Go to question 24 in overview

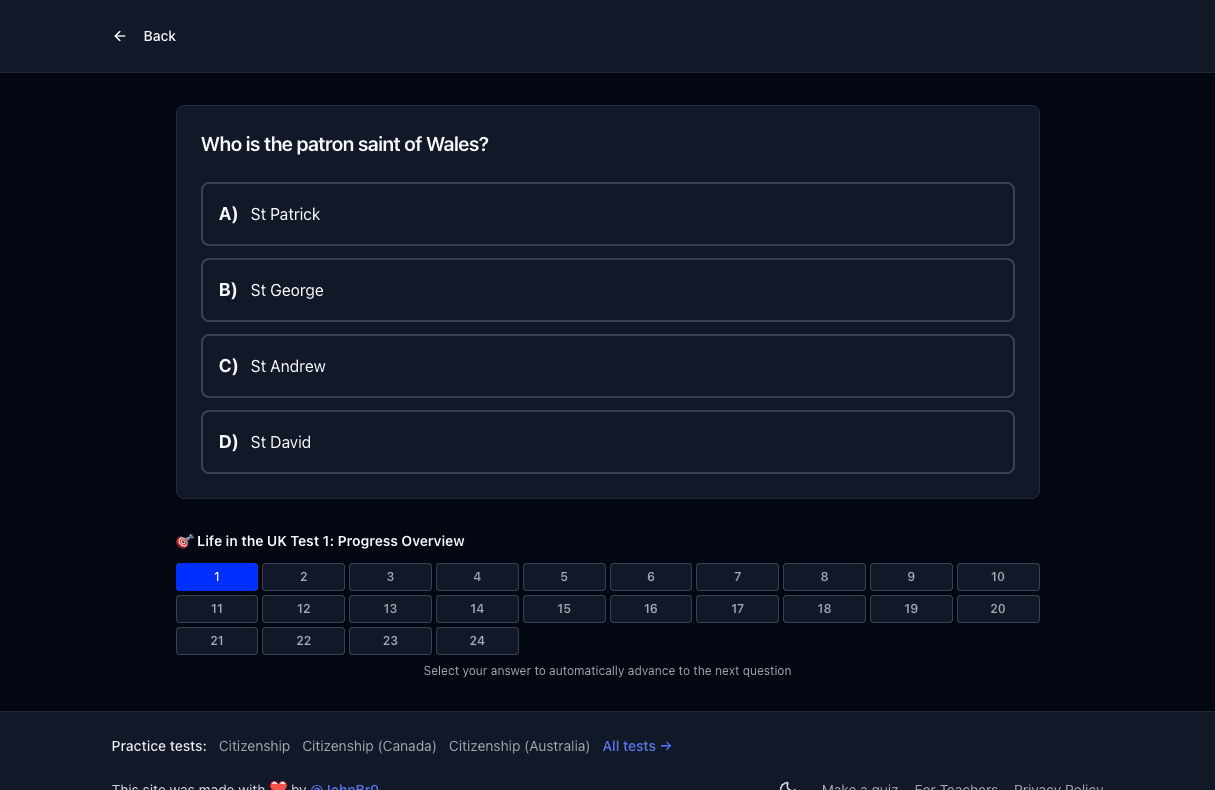click(x=477, y=641)
